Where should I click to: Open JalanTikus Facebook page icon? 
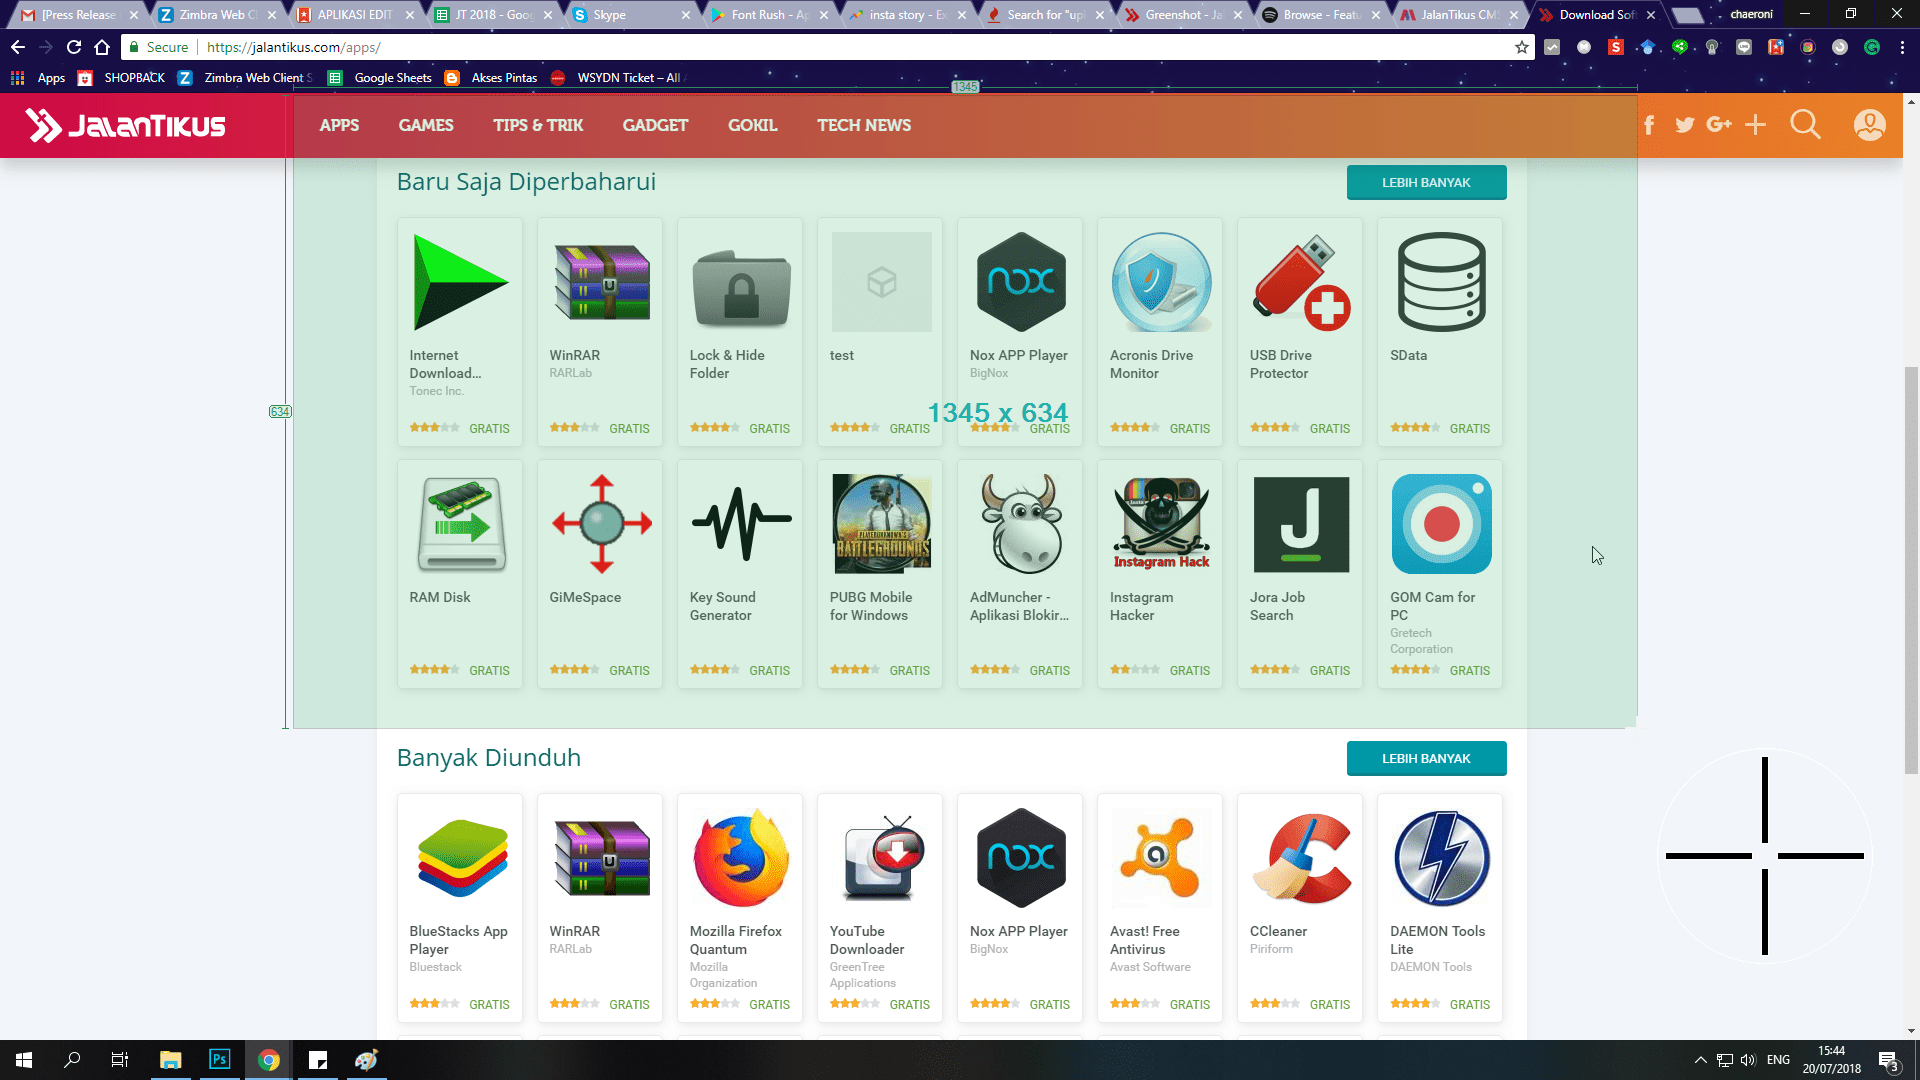coord(1649,125)
